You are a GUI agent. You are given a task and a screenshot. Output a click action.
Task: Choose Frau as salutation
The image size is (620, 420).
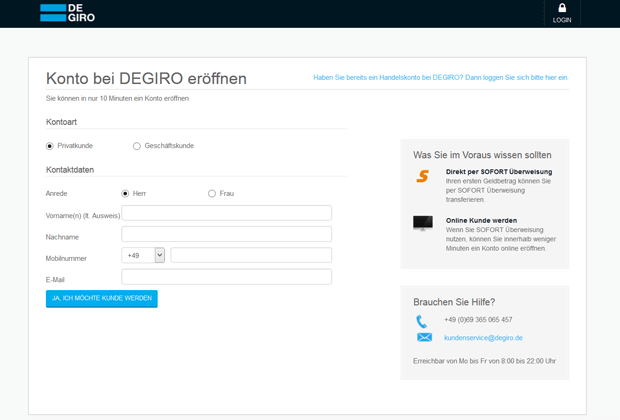pos(212,193)
